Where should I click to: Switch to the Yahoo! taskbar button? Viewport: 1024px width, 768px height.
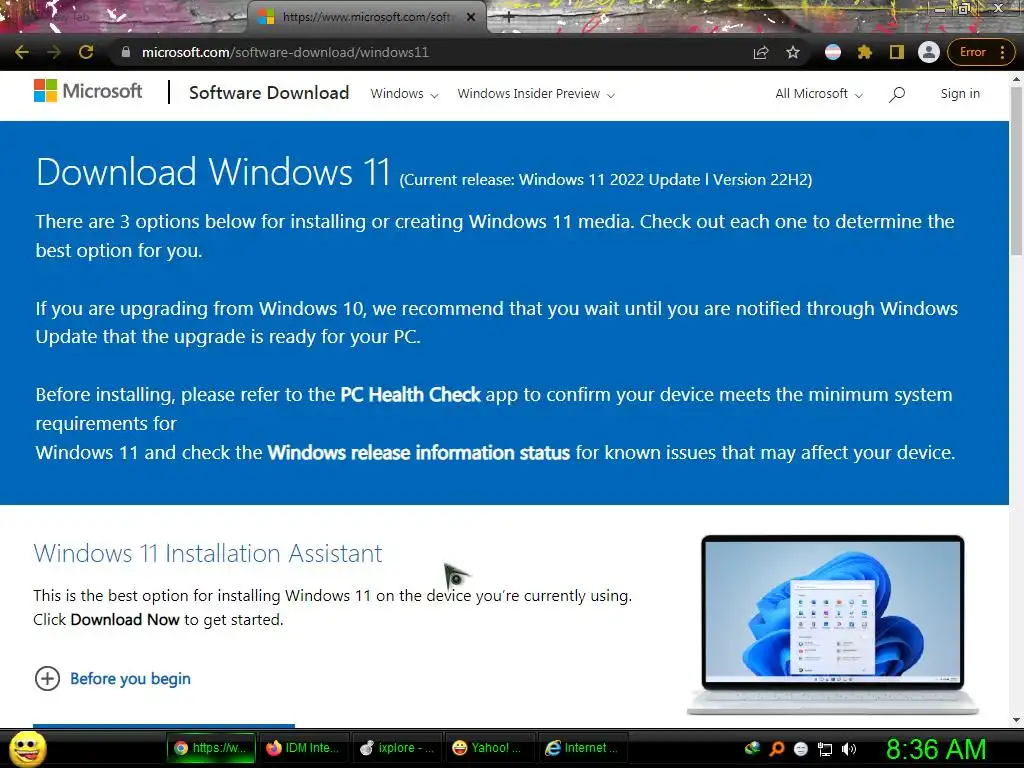(488, 748)
